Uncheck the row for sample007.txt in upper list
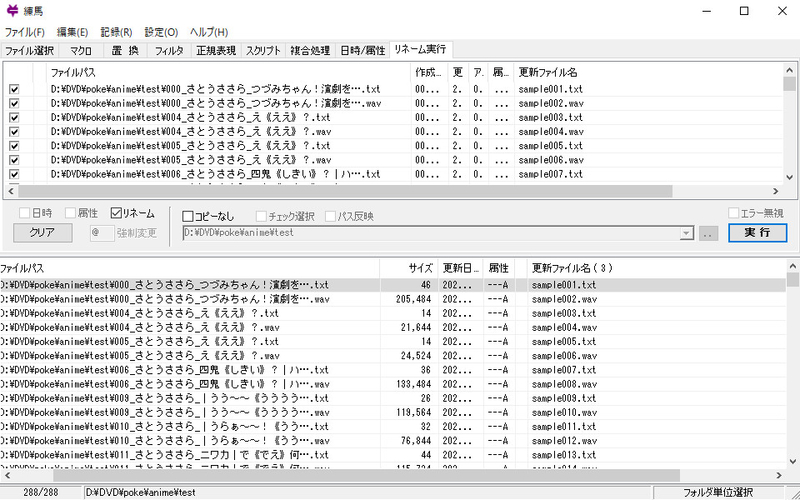 click(14, 174)
